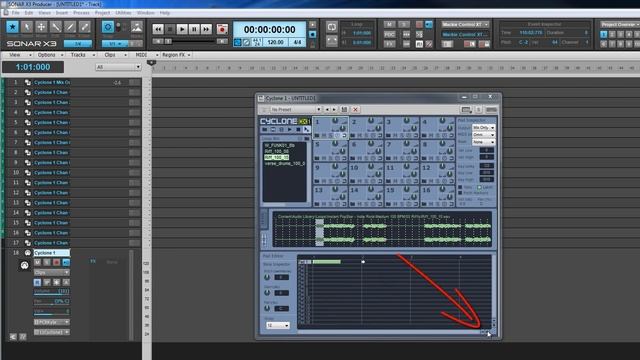Viewport: 640px width, 360px height.
Task: Expand the Region FX dropdown
Action: (176, 55)
